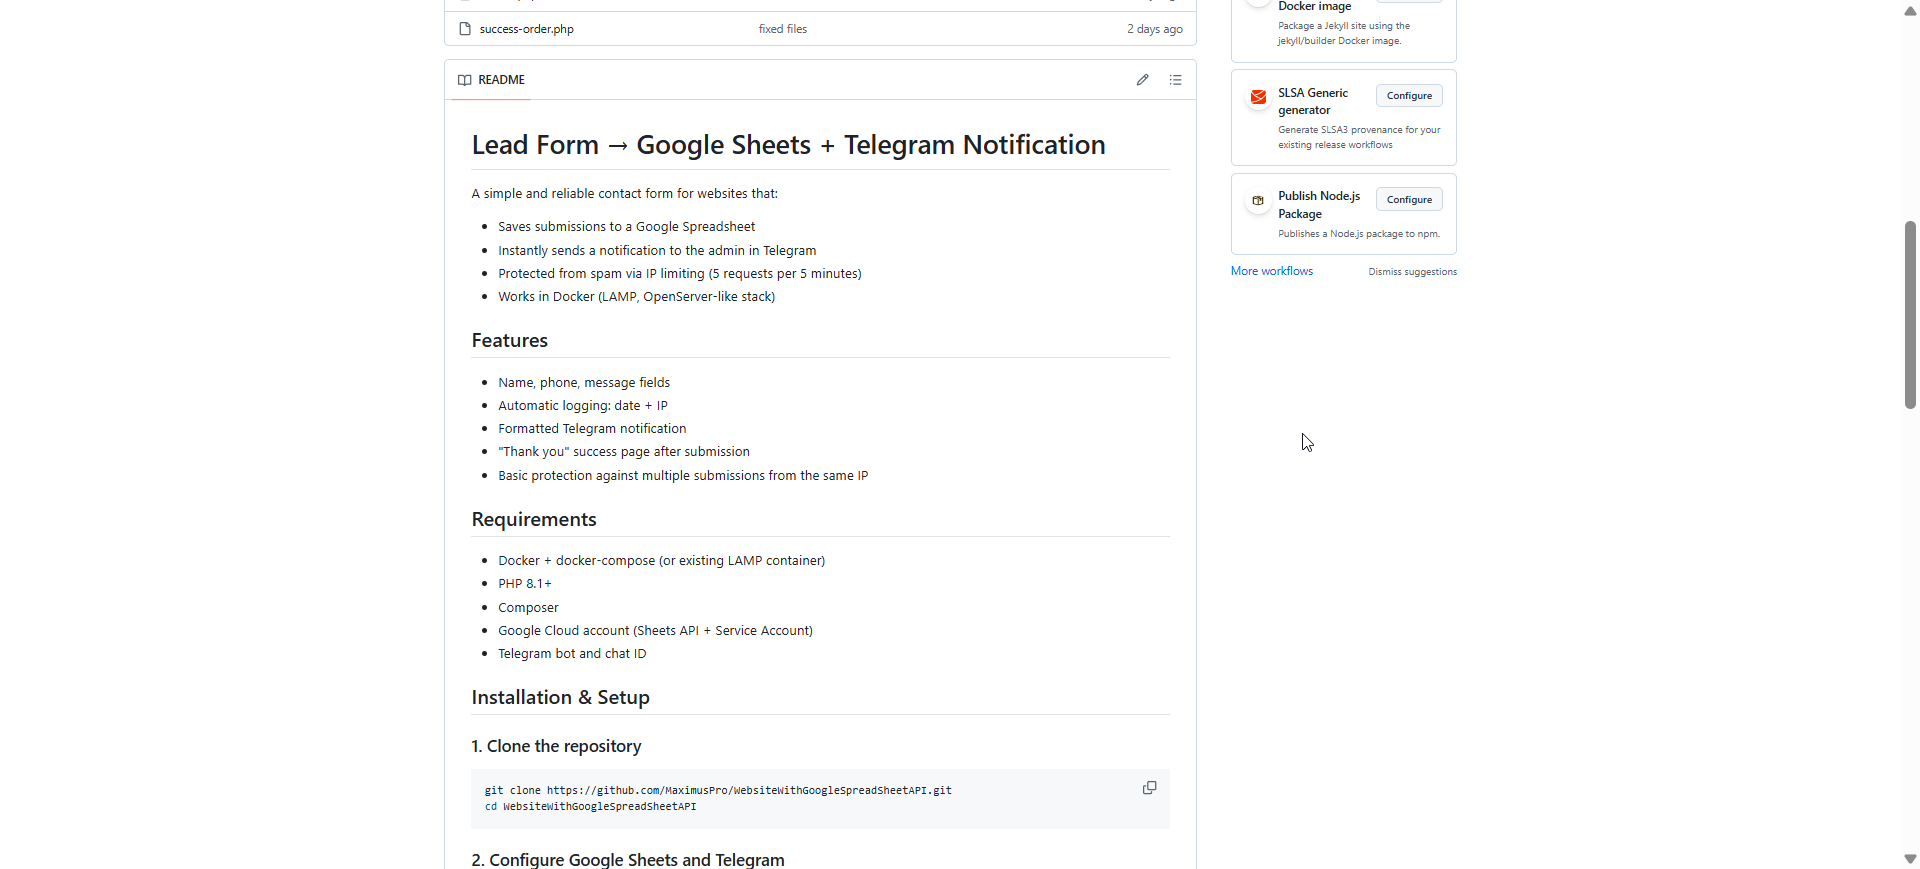Open the README outline list icon
The width and height of the screenshot is (1920, 869).
point(1175,80)
